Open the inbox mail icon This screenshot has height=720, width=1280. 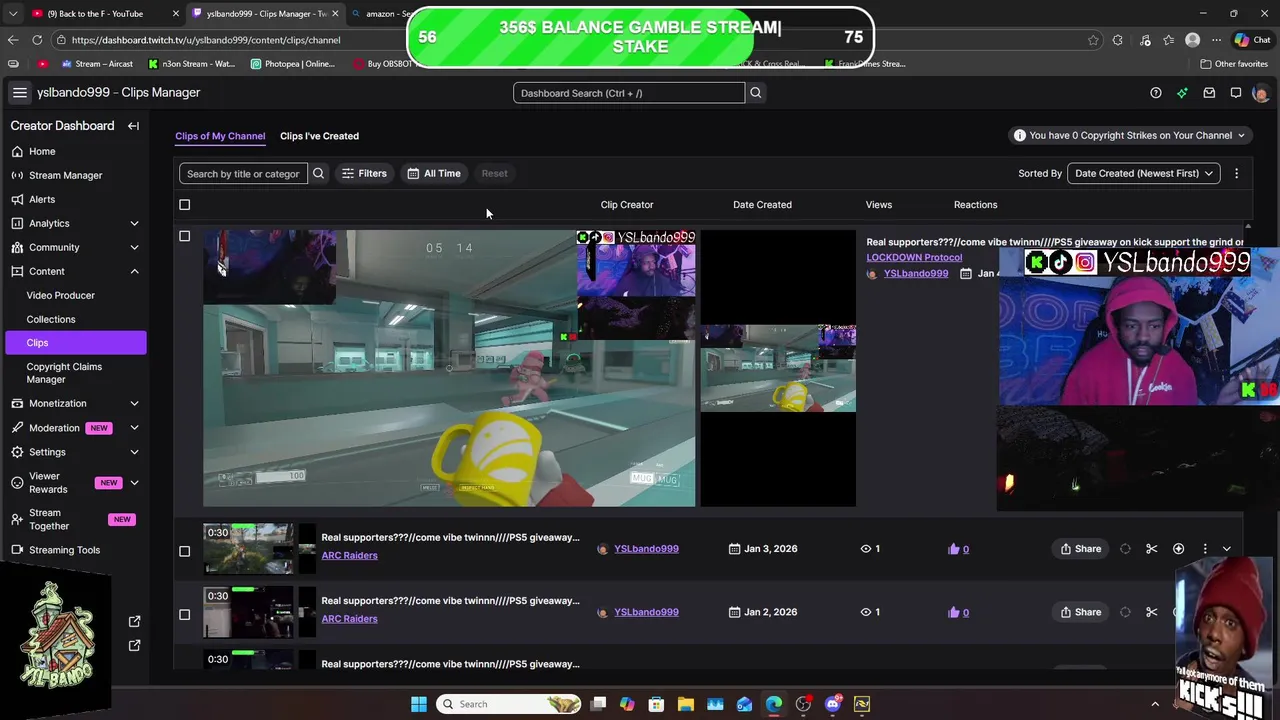click(x=1209, y=93)
